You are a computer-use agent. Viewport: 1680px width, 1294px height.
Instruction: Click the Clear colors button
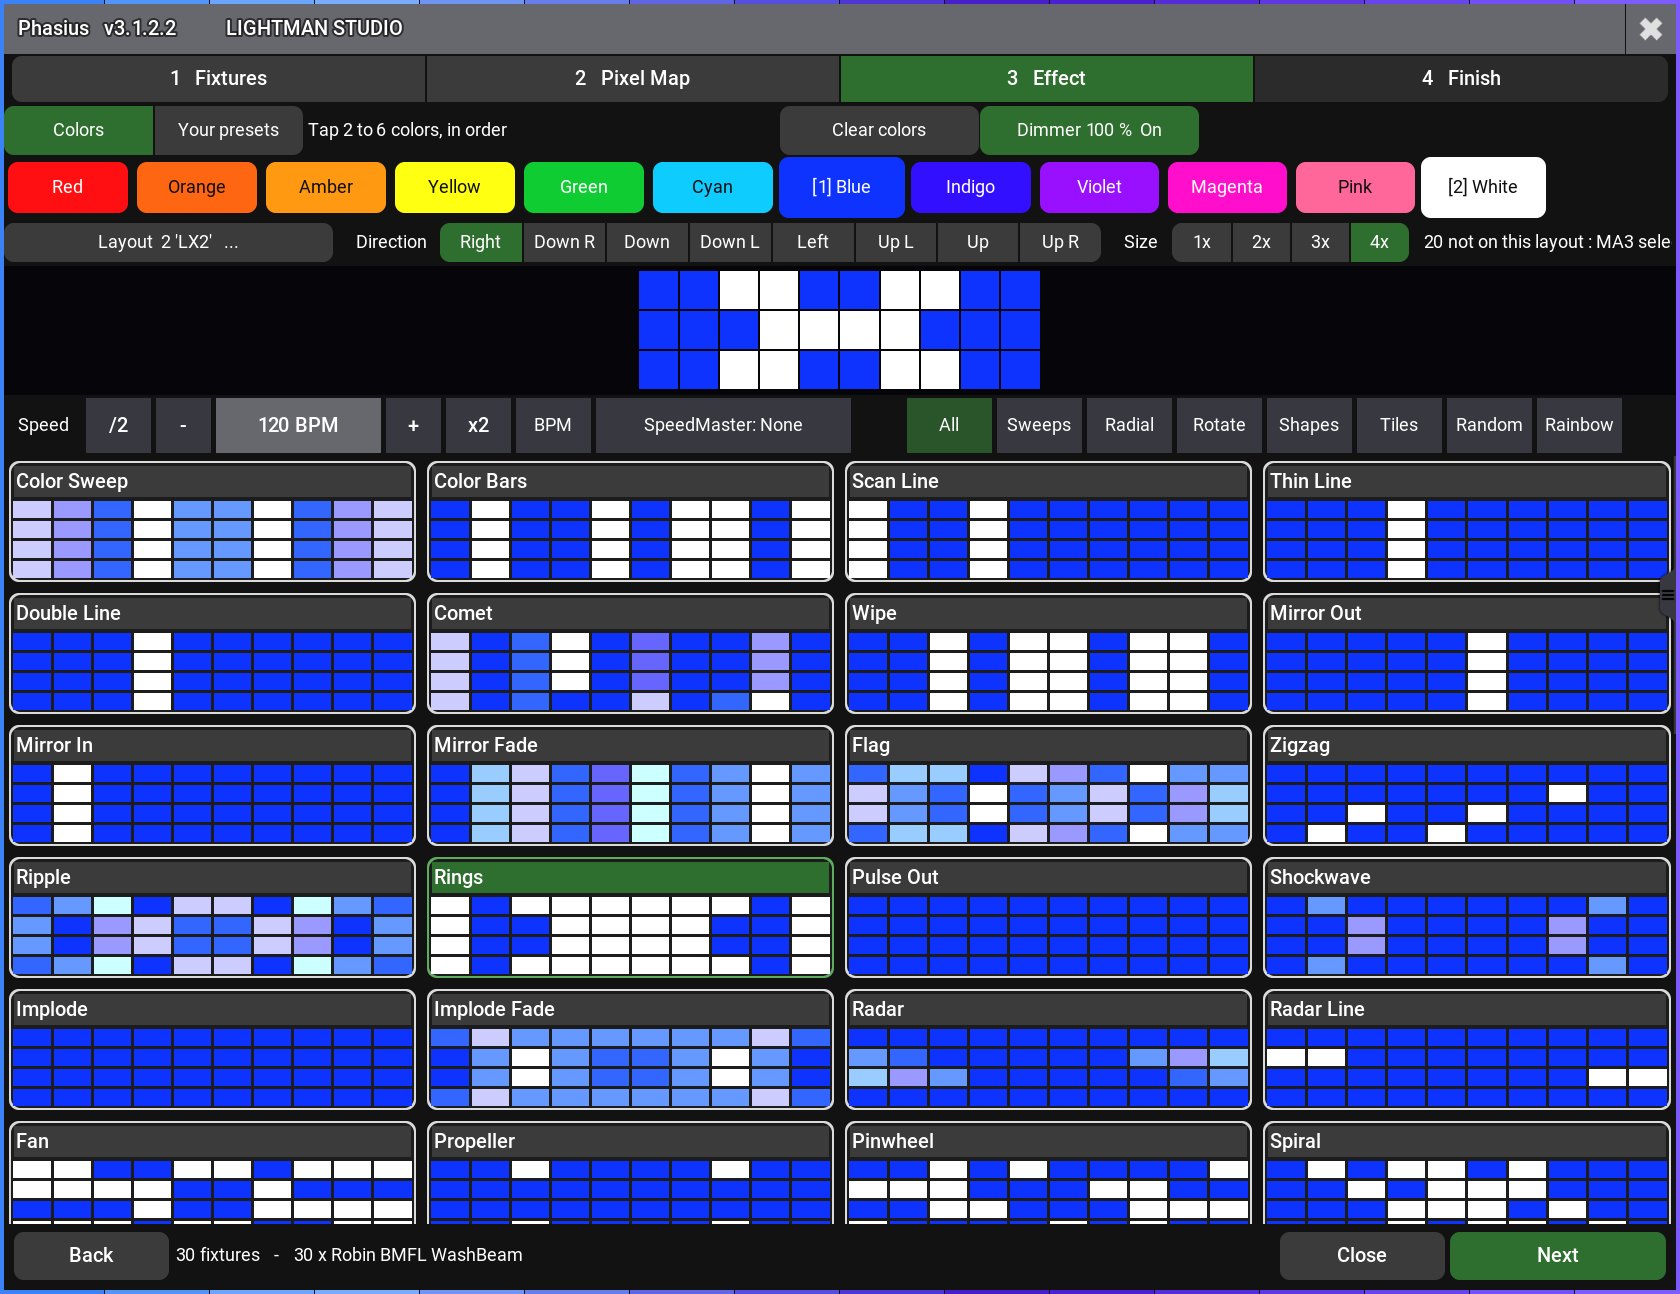tap(879, 130)
